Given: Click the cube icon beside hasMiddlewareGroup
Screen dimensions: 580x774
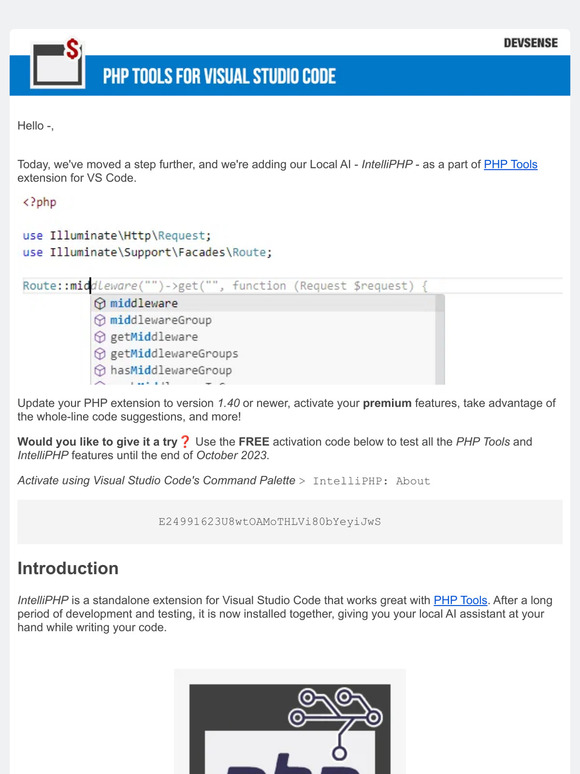Looking at the screenshot, I should (100, 370).
